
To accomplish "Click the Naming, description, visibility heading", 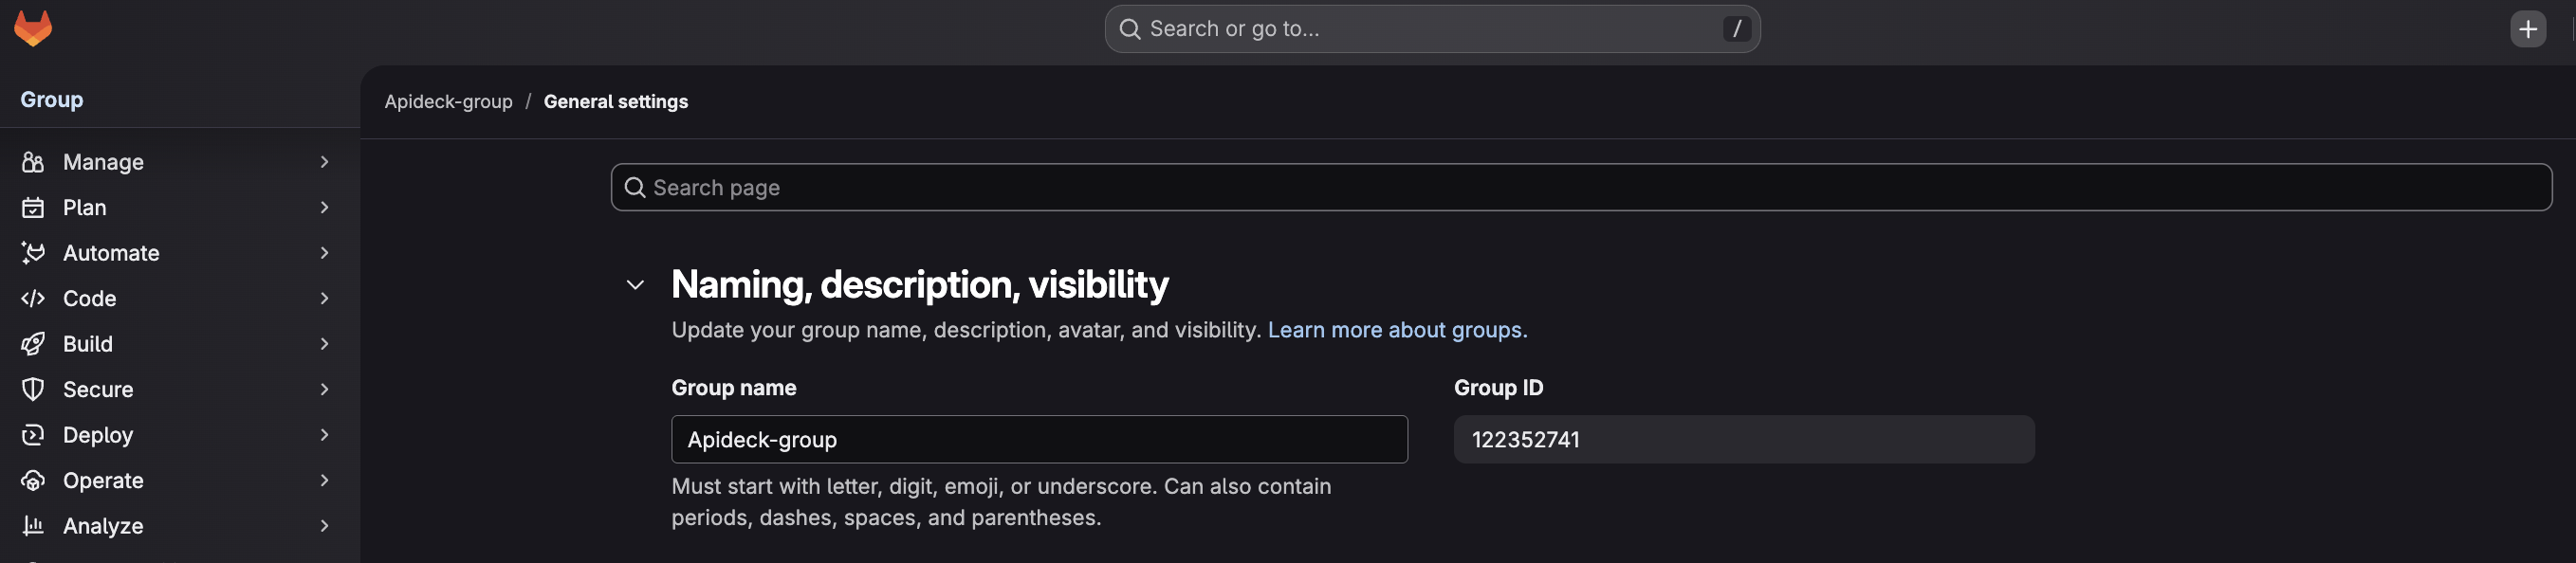I will click(x=919, y=285).
